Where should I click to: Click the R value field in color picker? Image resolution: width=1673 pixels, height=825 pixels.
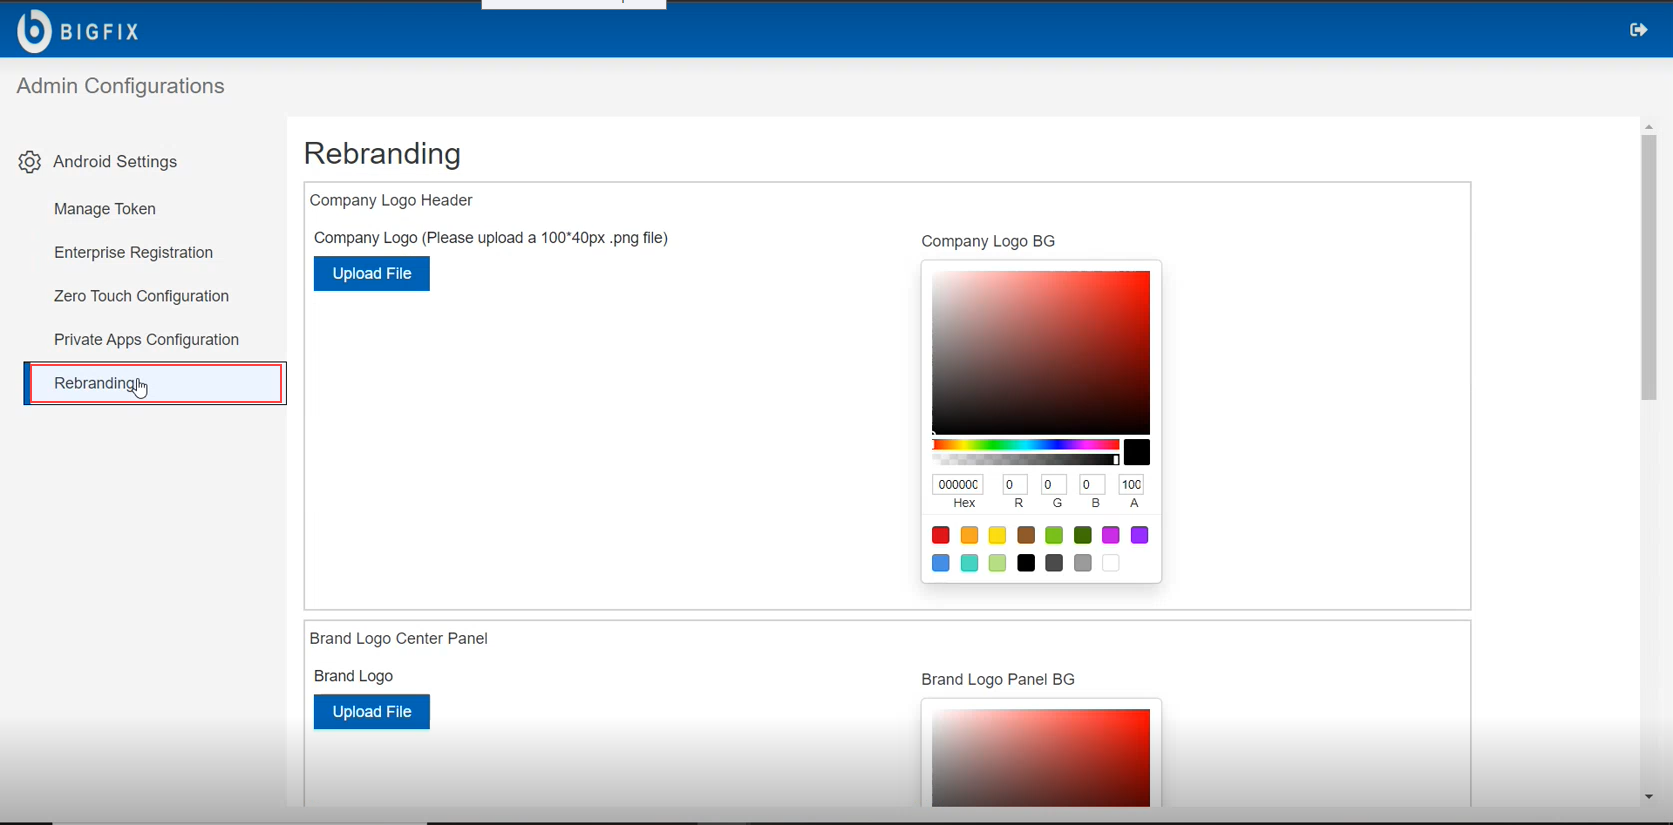(1014, 485)
